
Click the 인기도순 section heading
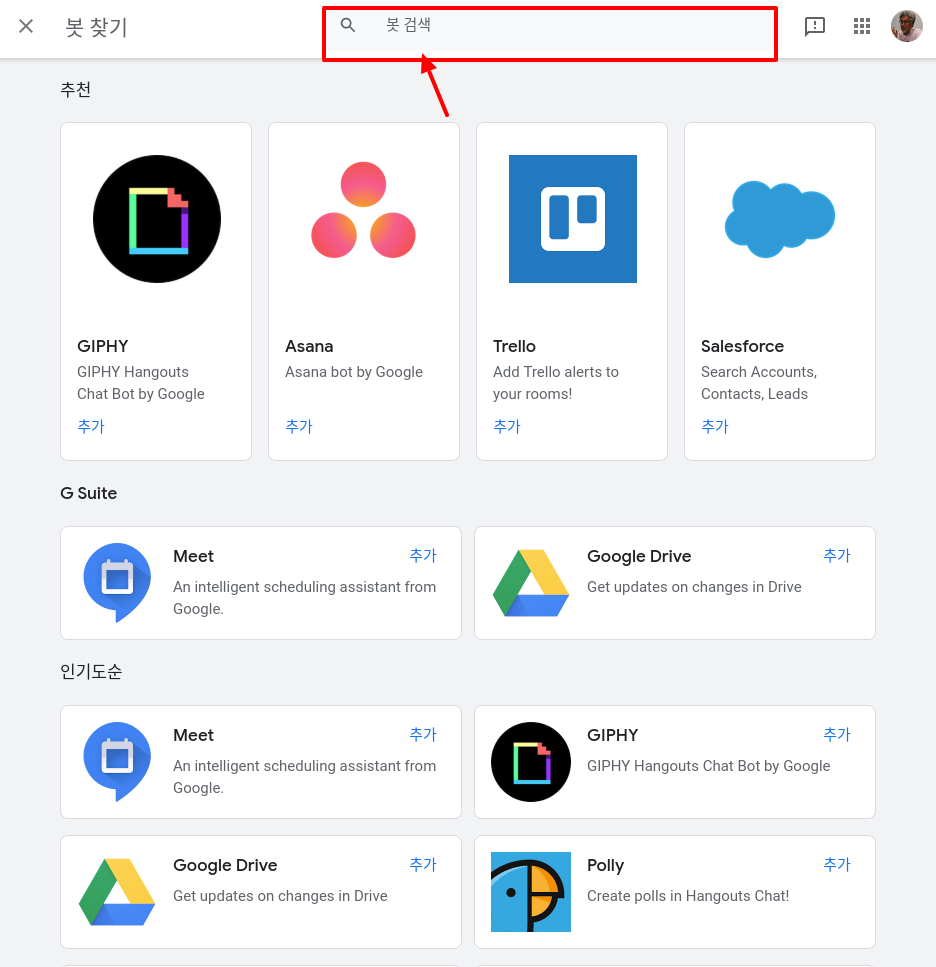click(91, 671)
